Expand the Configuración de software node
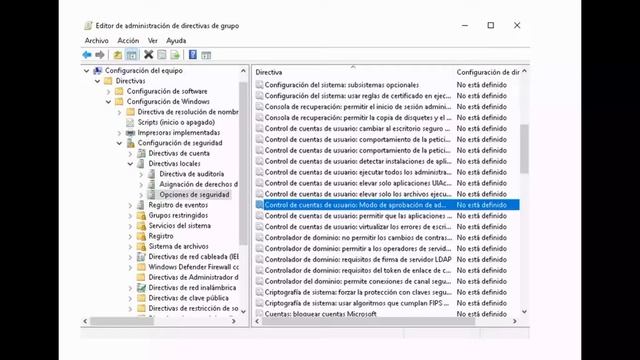This screenshot has height=360, width=640. click(109, 91)
